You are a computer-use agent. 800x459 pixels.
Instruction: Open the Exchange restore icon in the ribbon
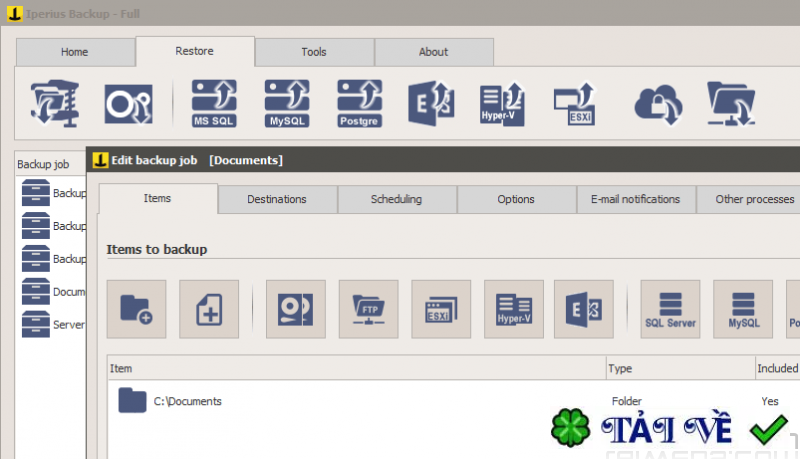[432, 104]
